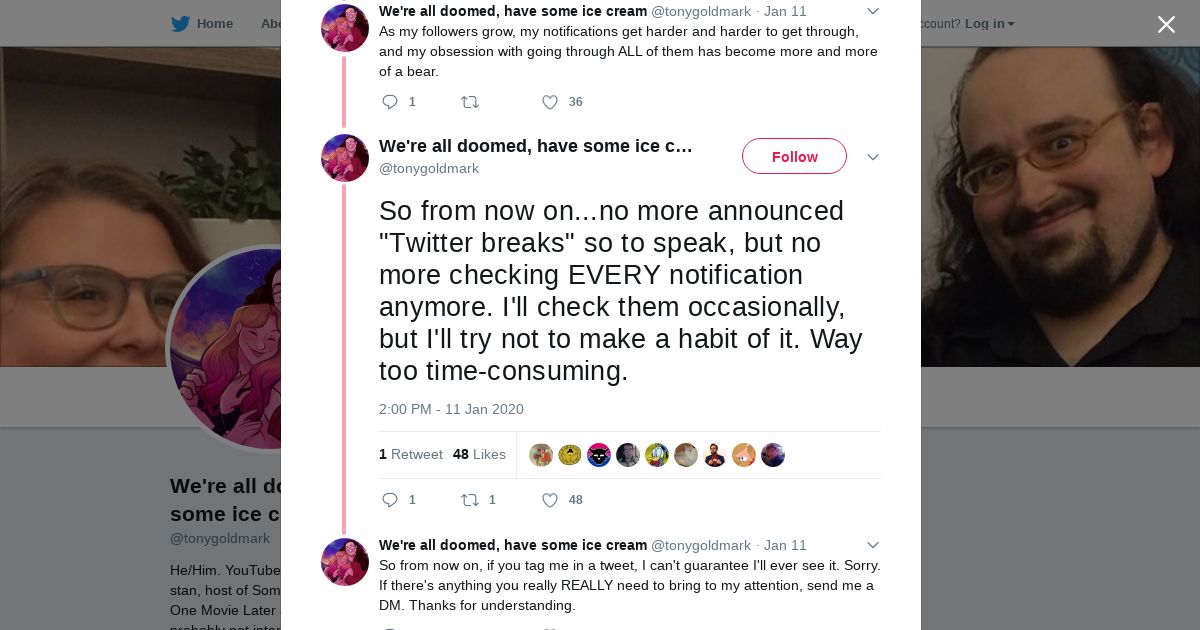1200x630 pixels.
Task: Click the @tonygoldmark handle under main tweet name
Action: [429, 168]
